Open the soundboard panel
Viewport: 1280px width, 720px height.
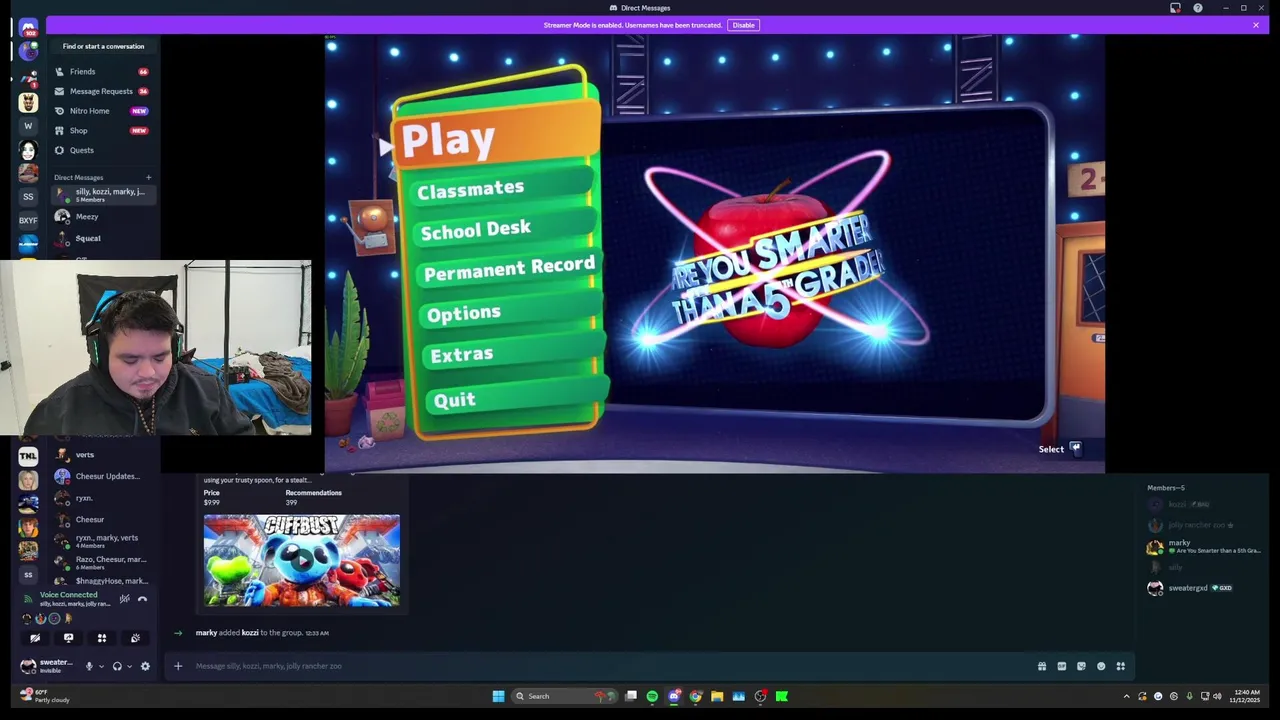click(135, 638)
